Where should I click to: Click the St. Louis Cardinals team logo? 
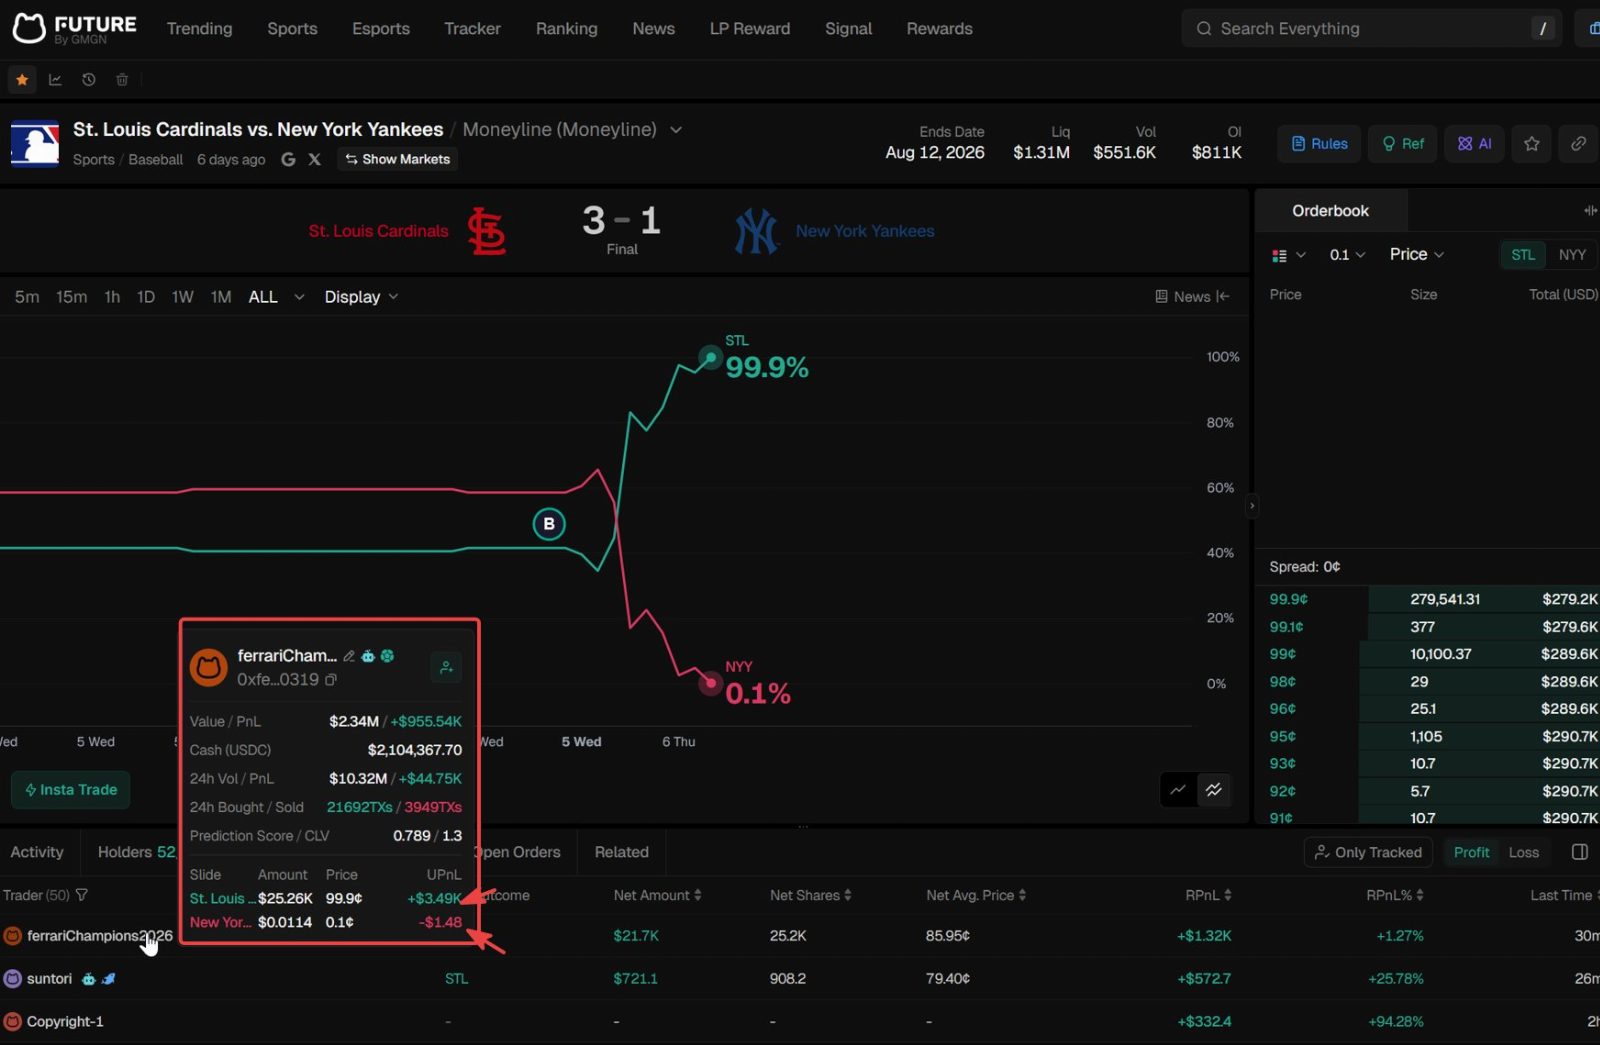click(487, 231)
